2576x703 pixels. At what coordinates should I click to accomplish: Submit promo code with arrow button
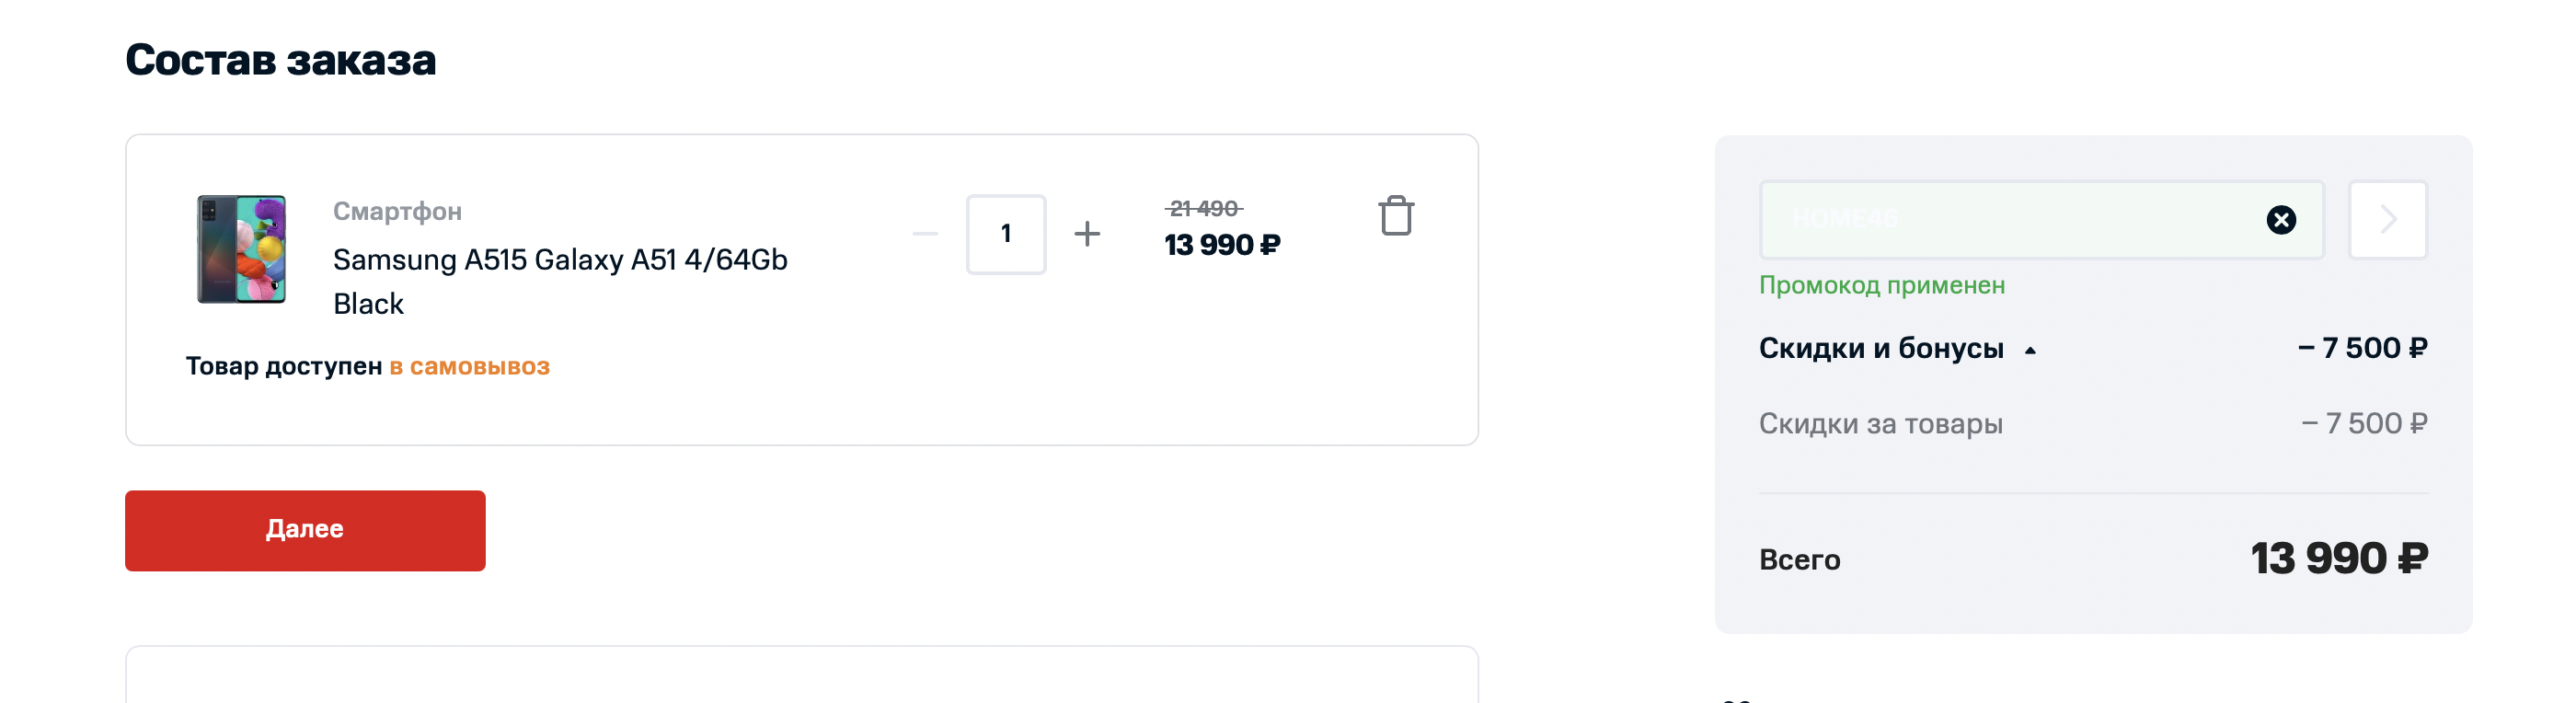click(x=2387, y=220)
